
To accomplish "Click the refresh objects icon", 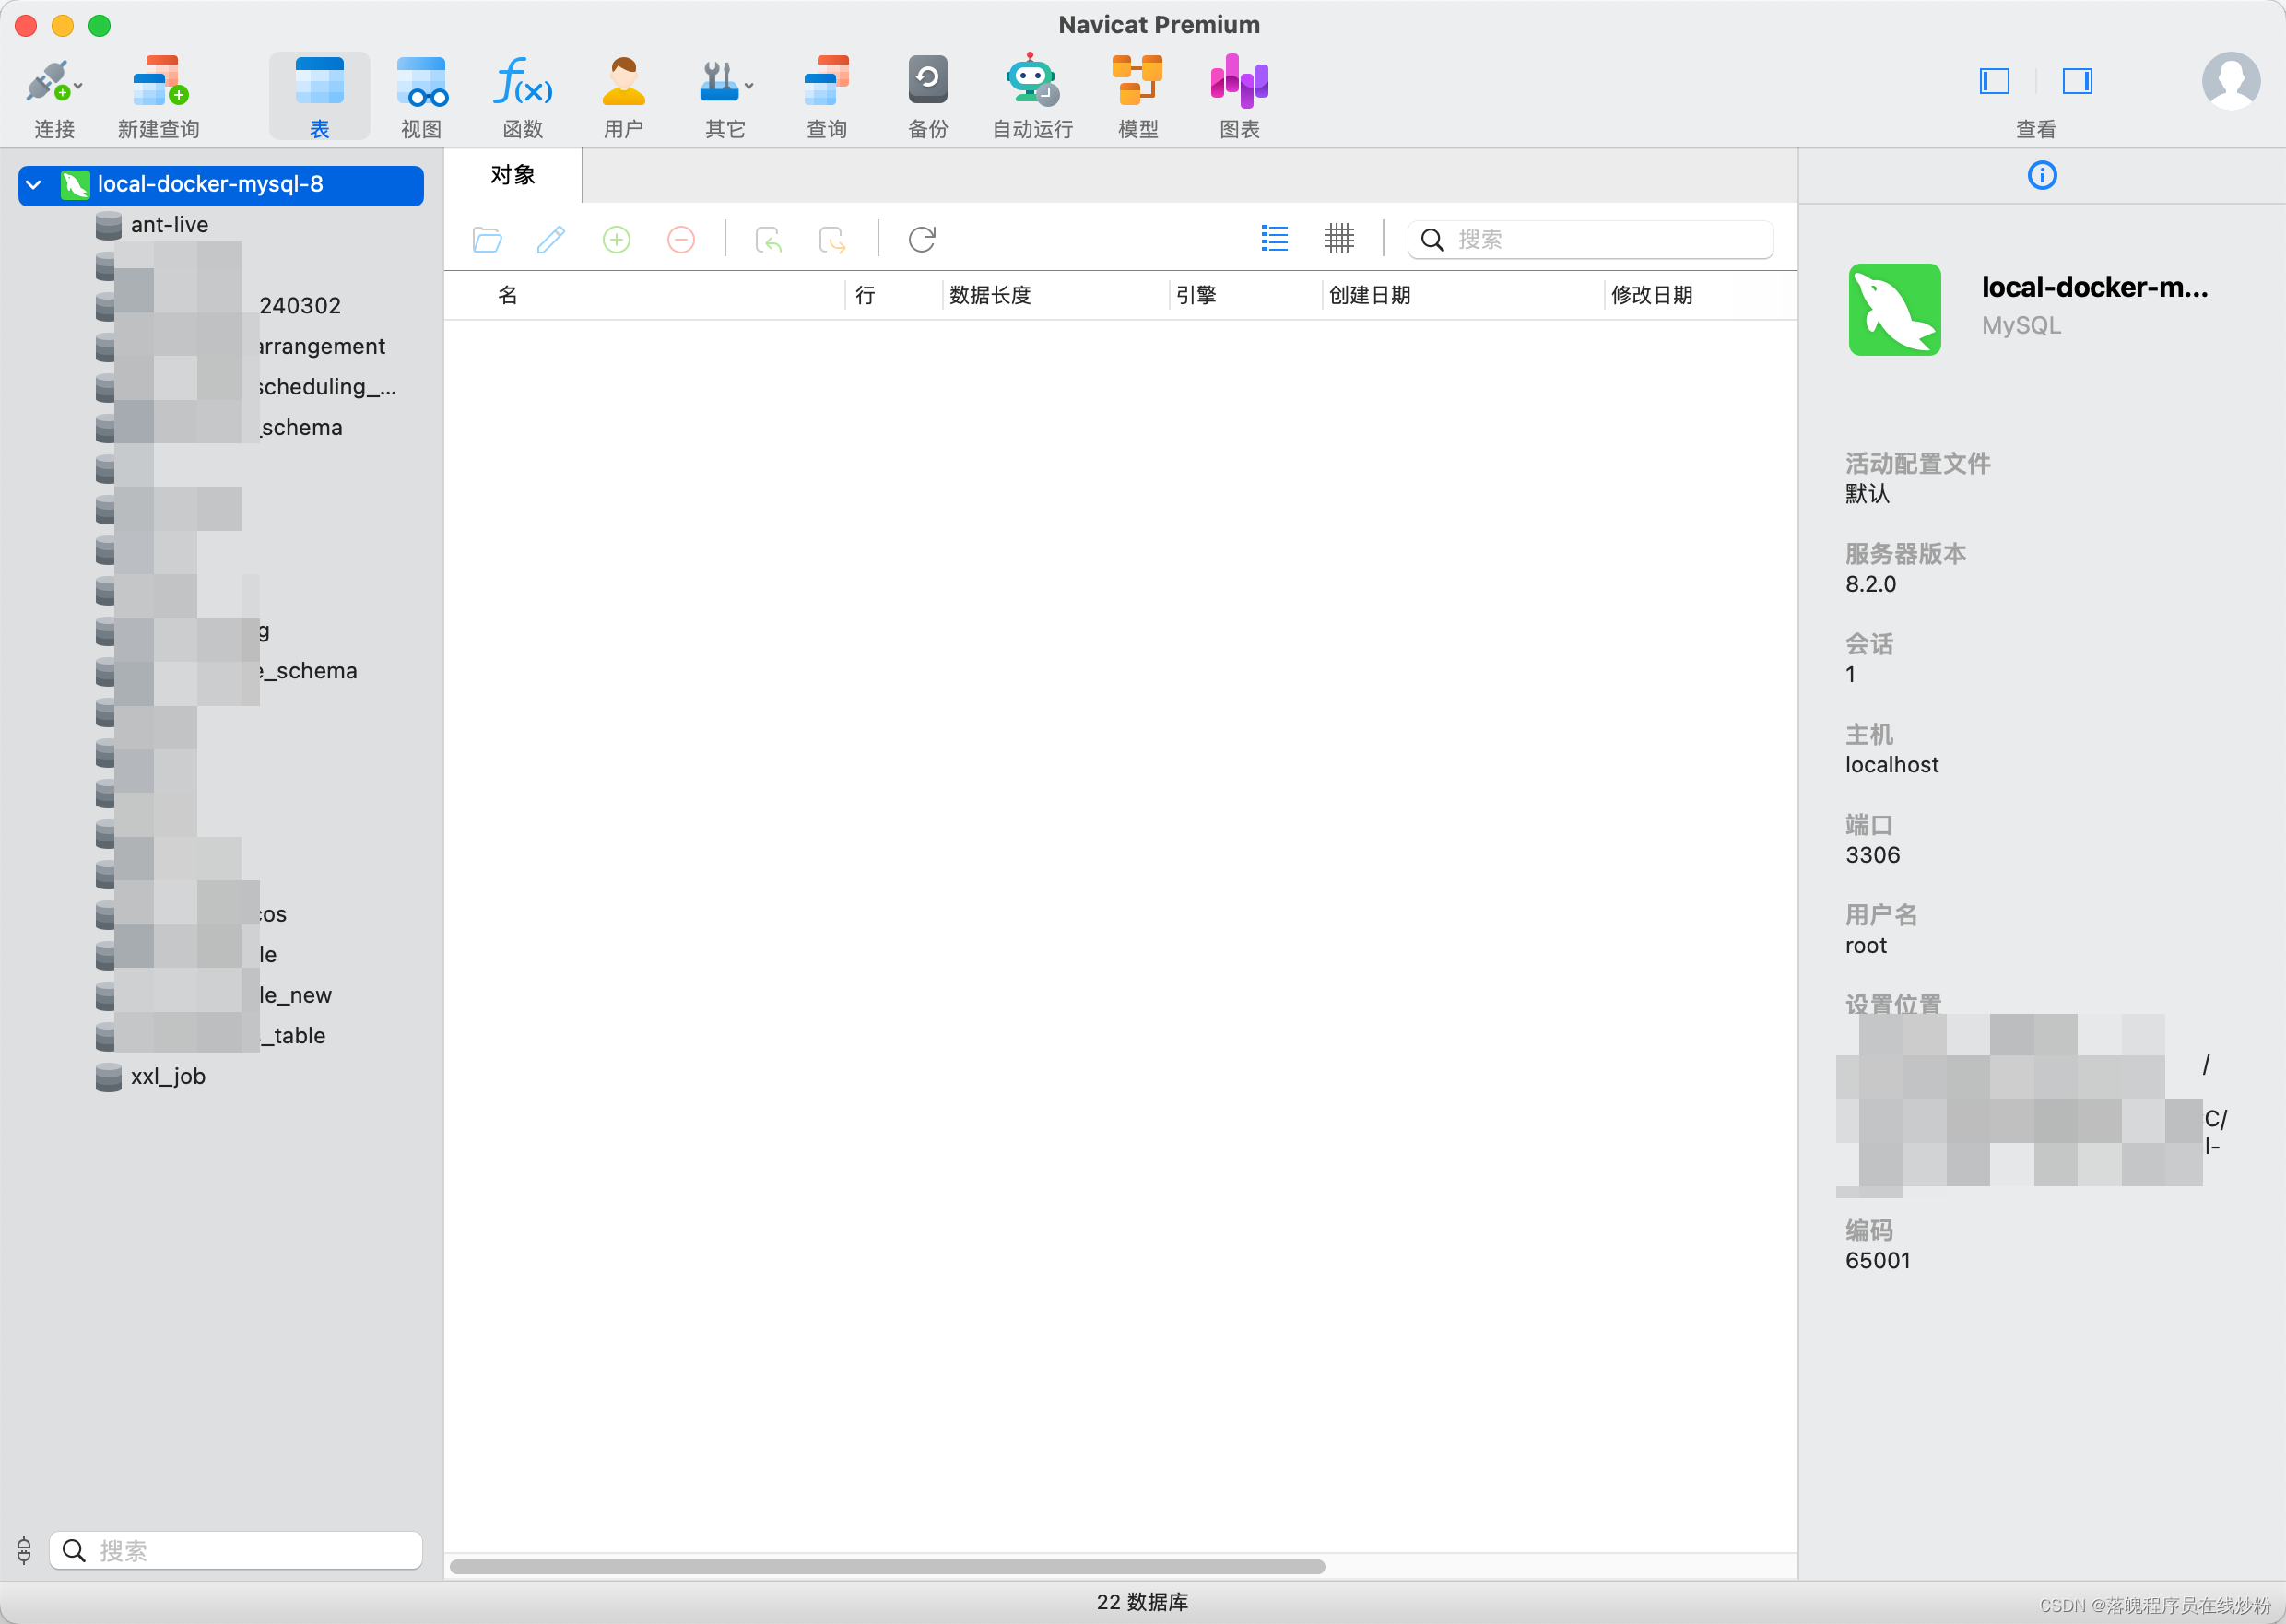I will [922, 240].
